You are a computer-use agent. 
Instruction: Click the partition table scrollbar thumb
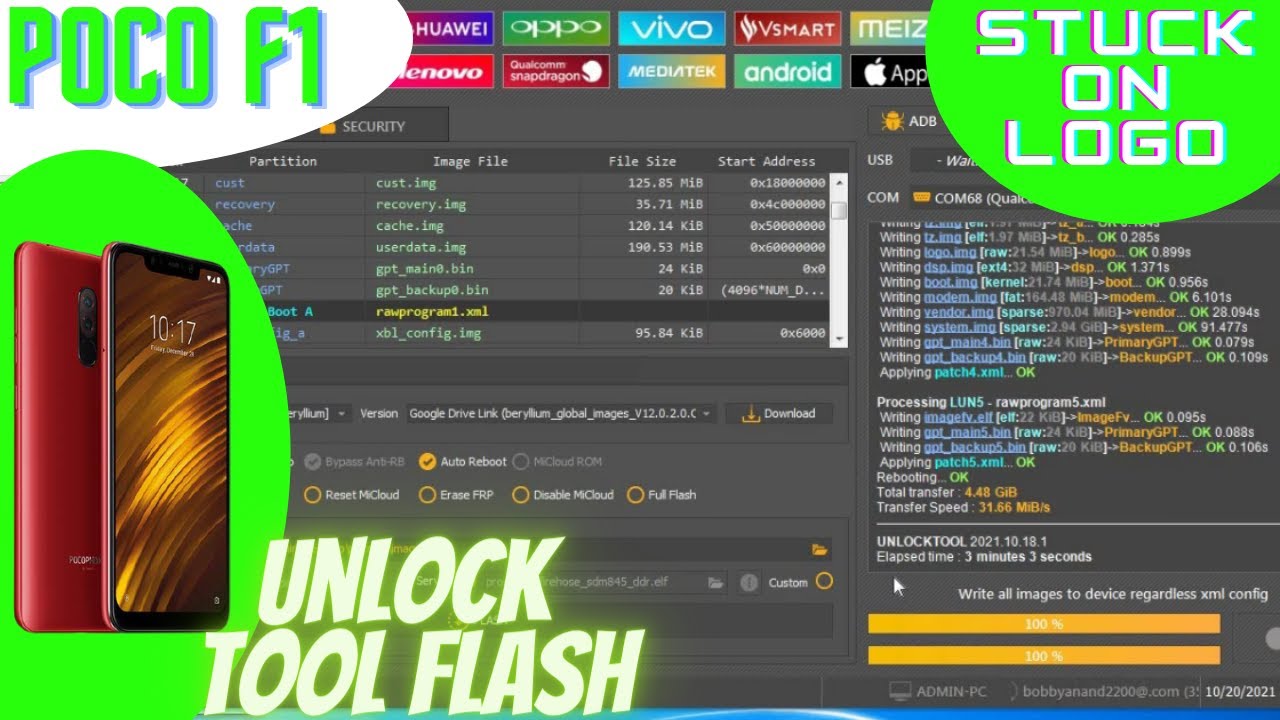(x=840, y=211)
